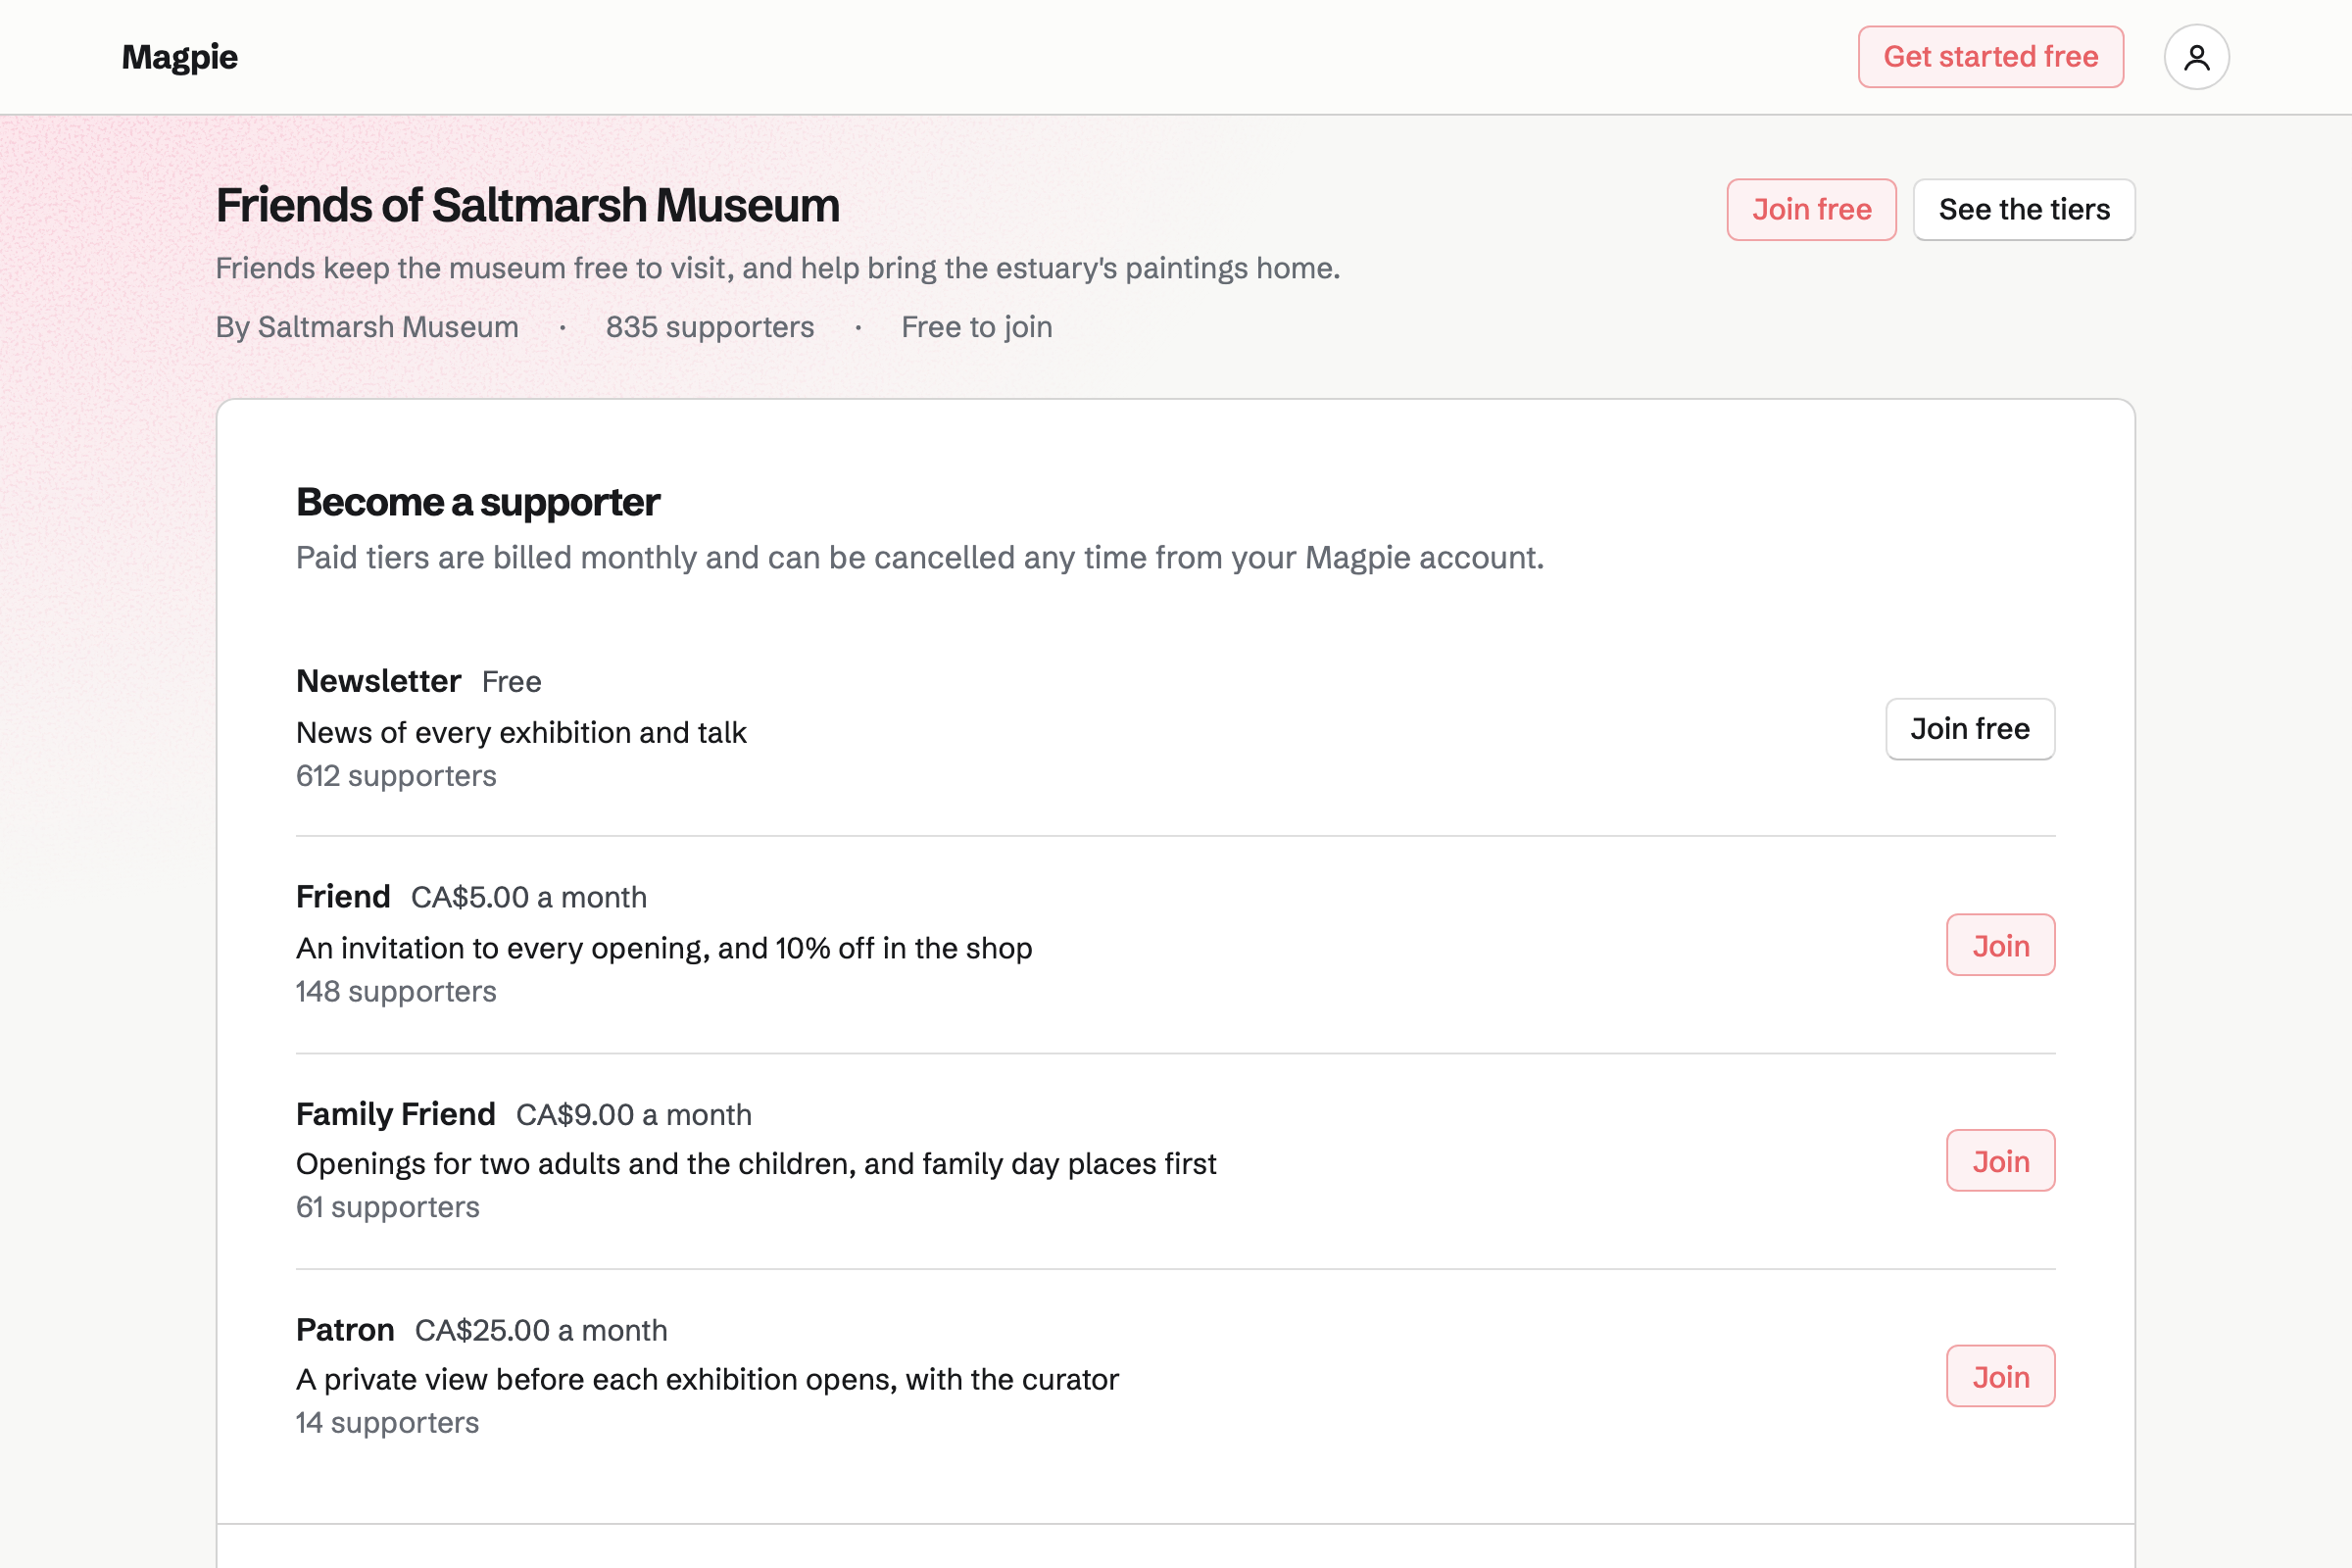The height and width of the screenshot is (1568, 2352).
Task: Click the paid tiers billing note
Action: coord(920,558)
